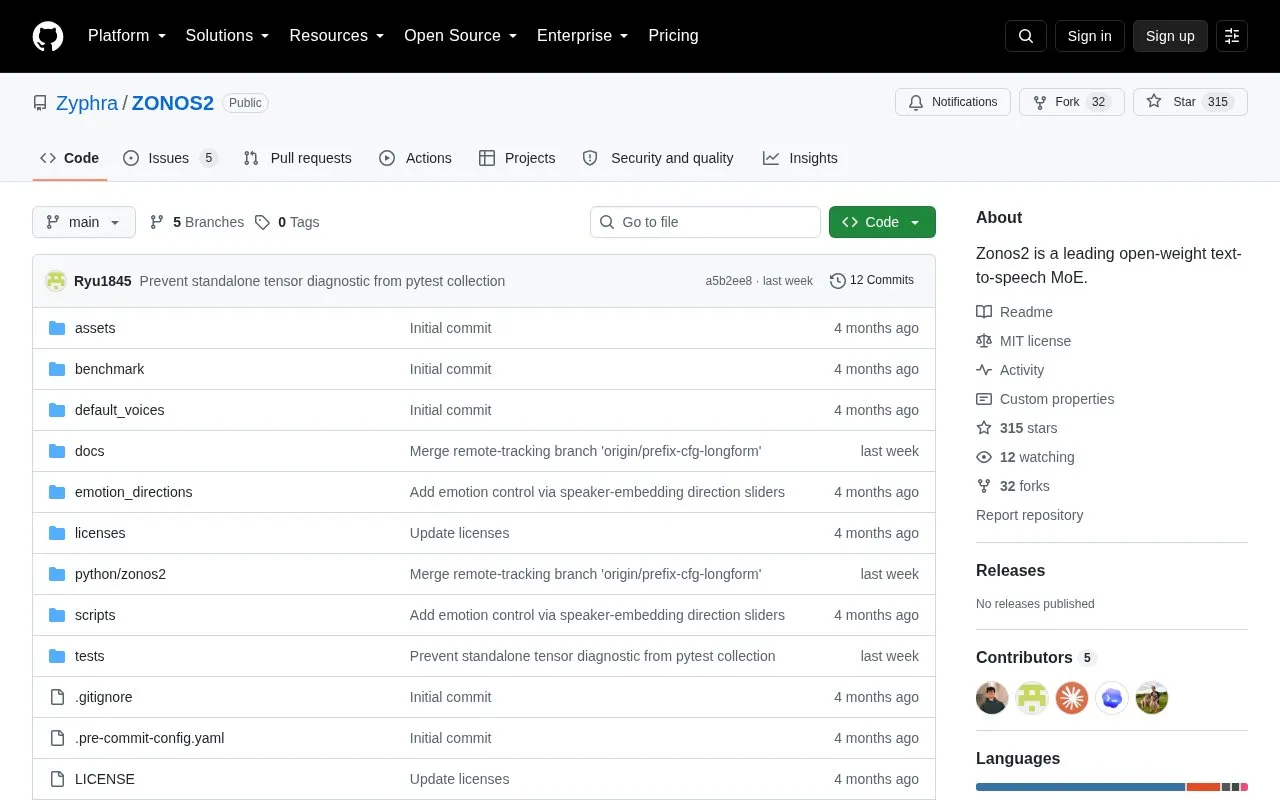The height and width of the screenshot is (800, 1280).
Task: Open the default_voices folder name
Action: 120,410
